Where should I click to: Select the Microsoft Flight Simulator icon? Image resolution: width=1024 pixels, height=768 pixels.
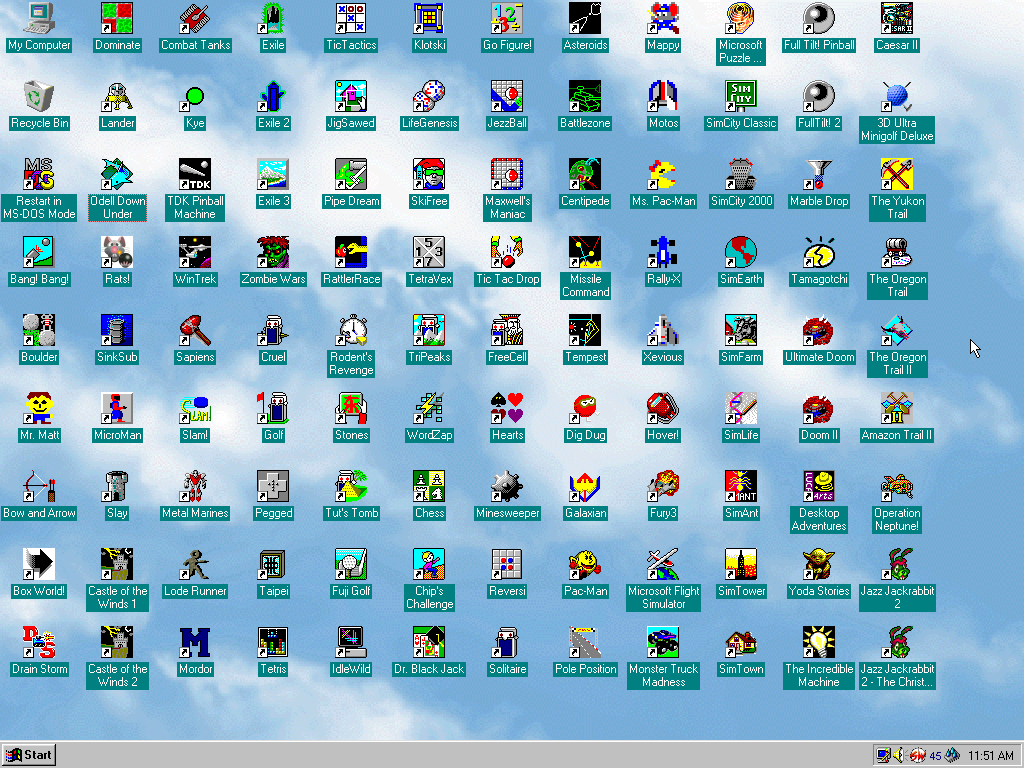tap(663, 564)
